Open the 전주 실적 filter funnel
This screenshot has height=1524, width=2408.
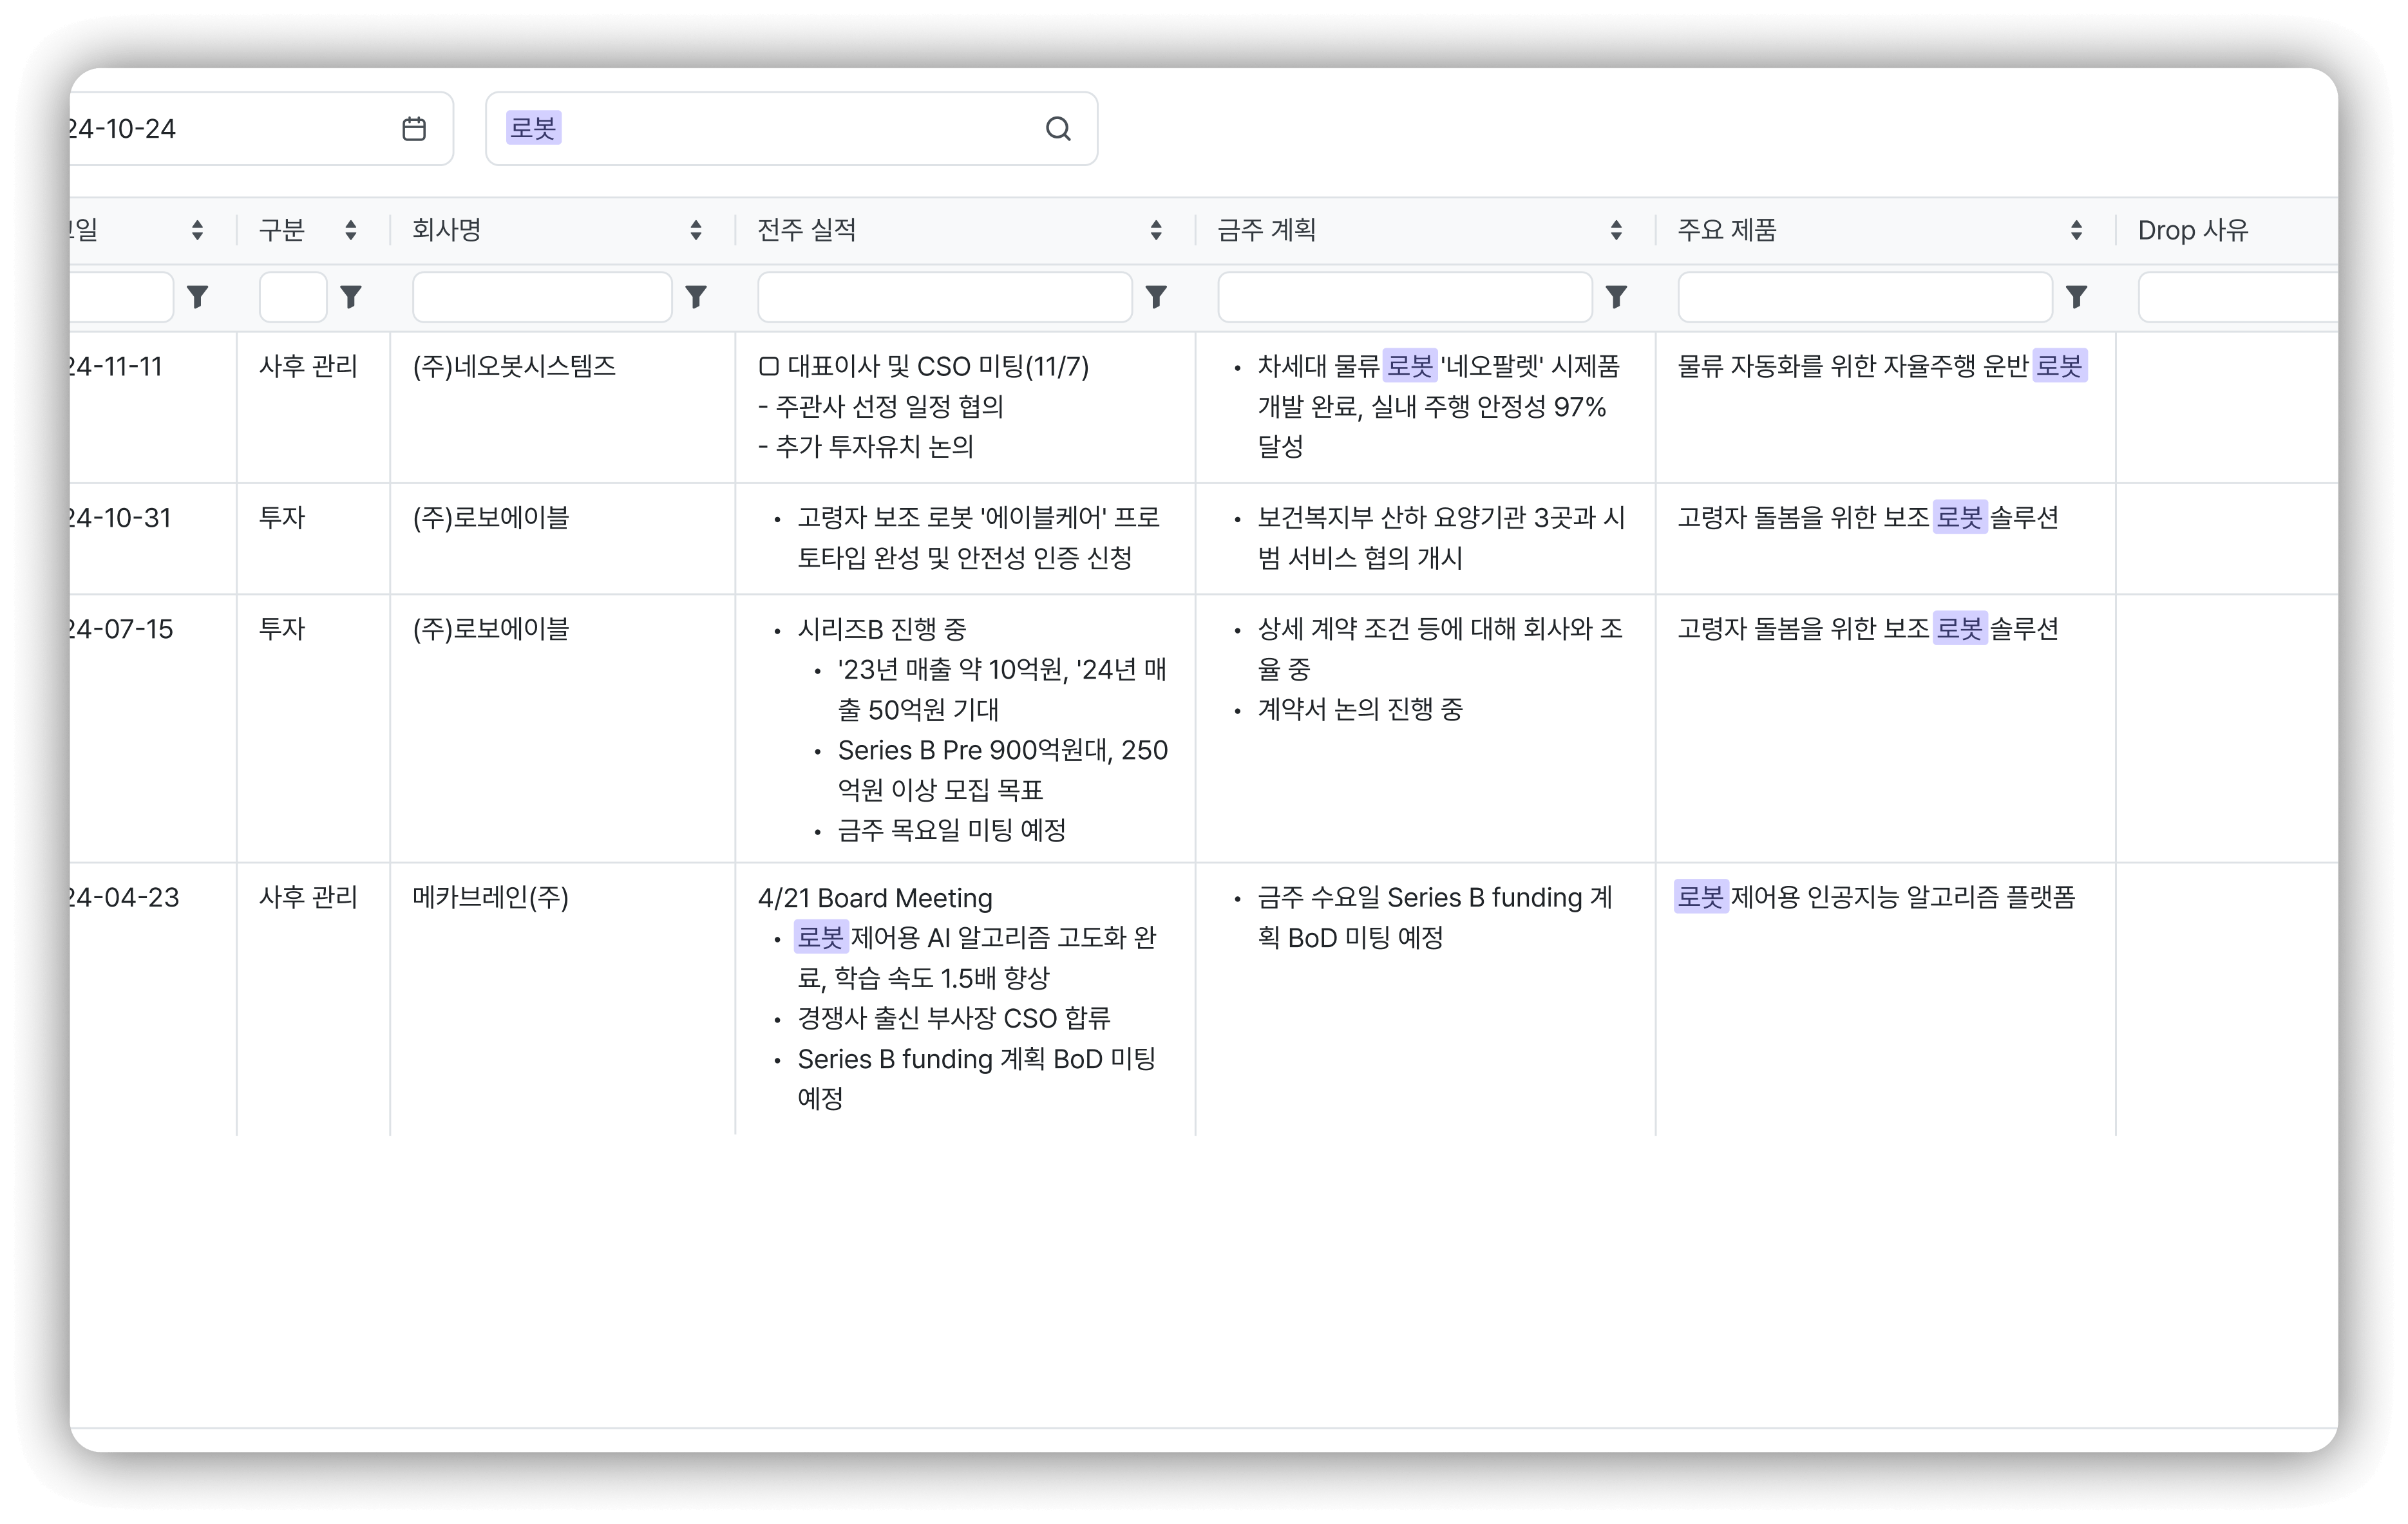pyautogui.click(x=1156, y=297)
